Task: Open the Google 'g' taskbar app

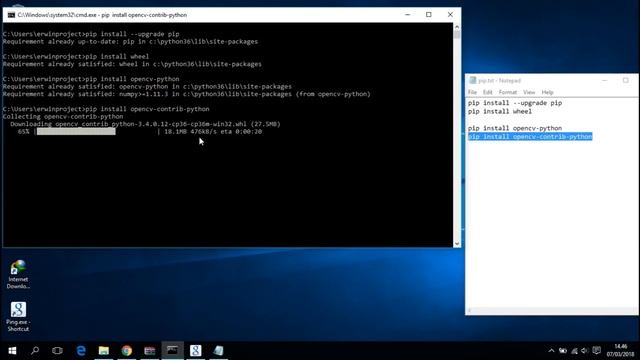Action: coord(196,351)
